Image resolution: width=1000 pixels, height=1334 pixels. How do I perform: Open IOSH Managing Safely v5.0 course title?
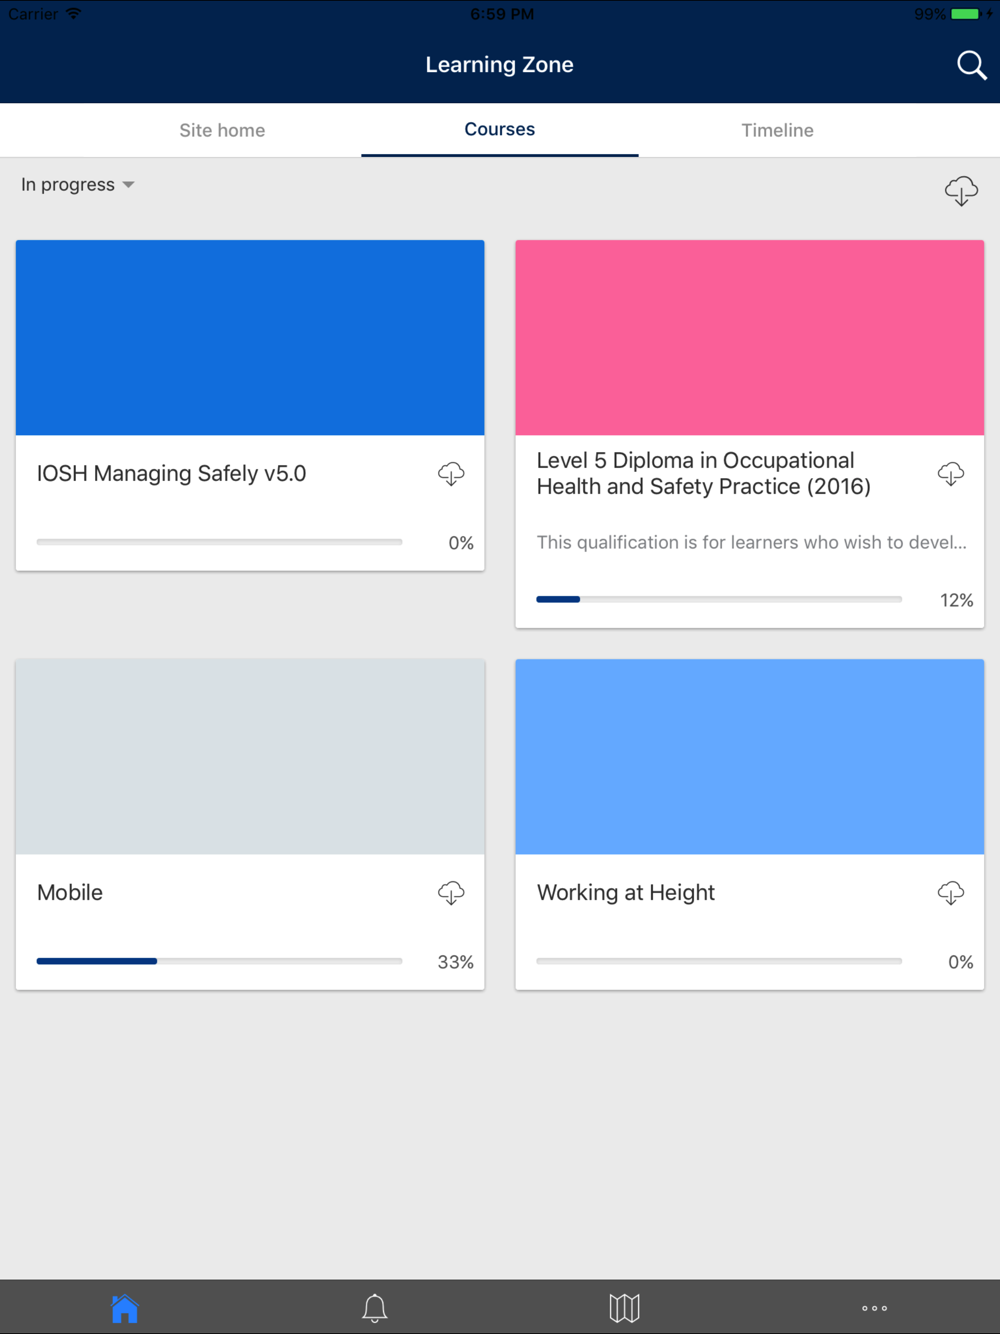(171, 474)
